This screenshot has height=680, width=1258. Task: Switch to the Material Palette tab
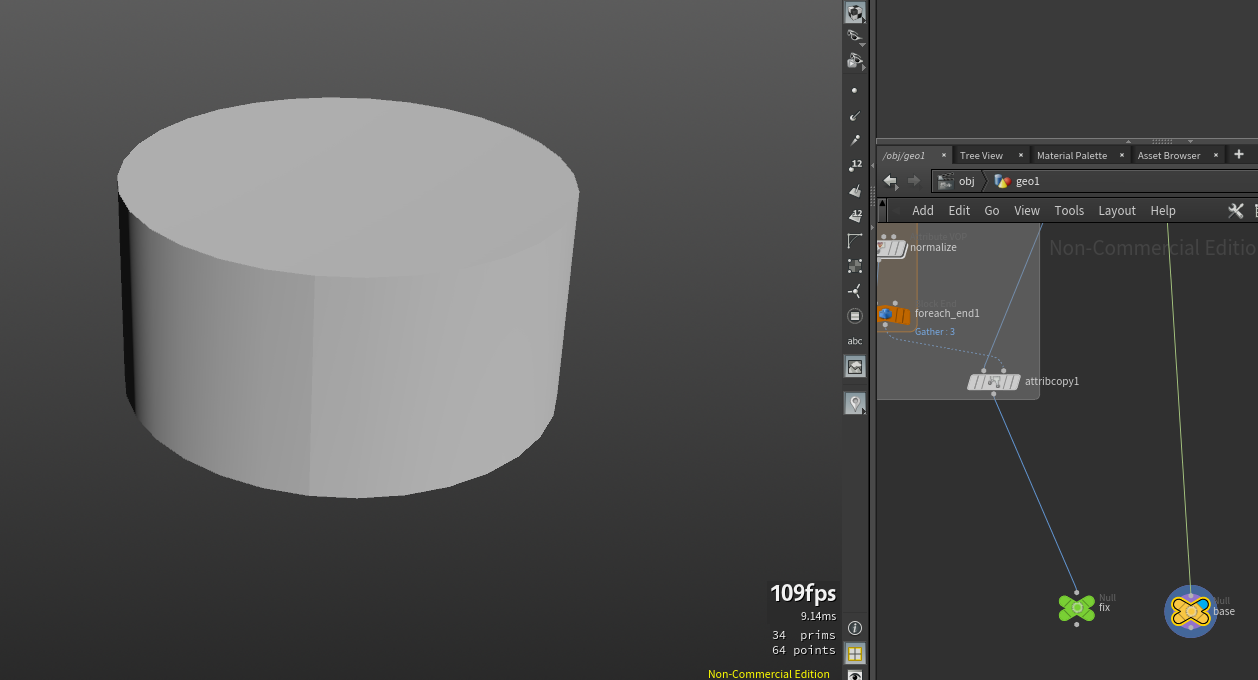(1072, 155)
